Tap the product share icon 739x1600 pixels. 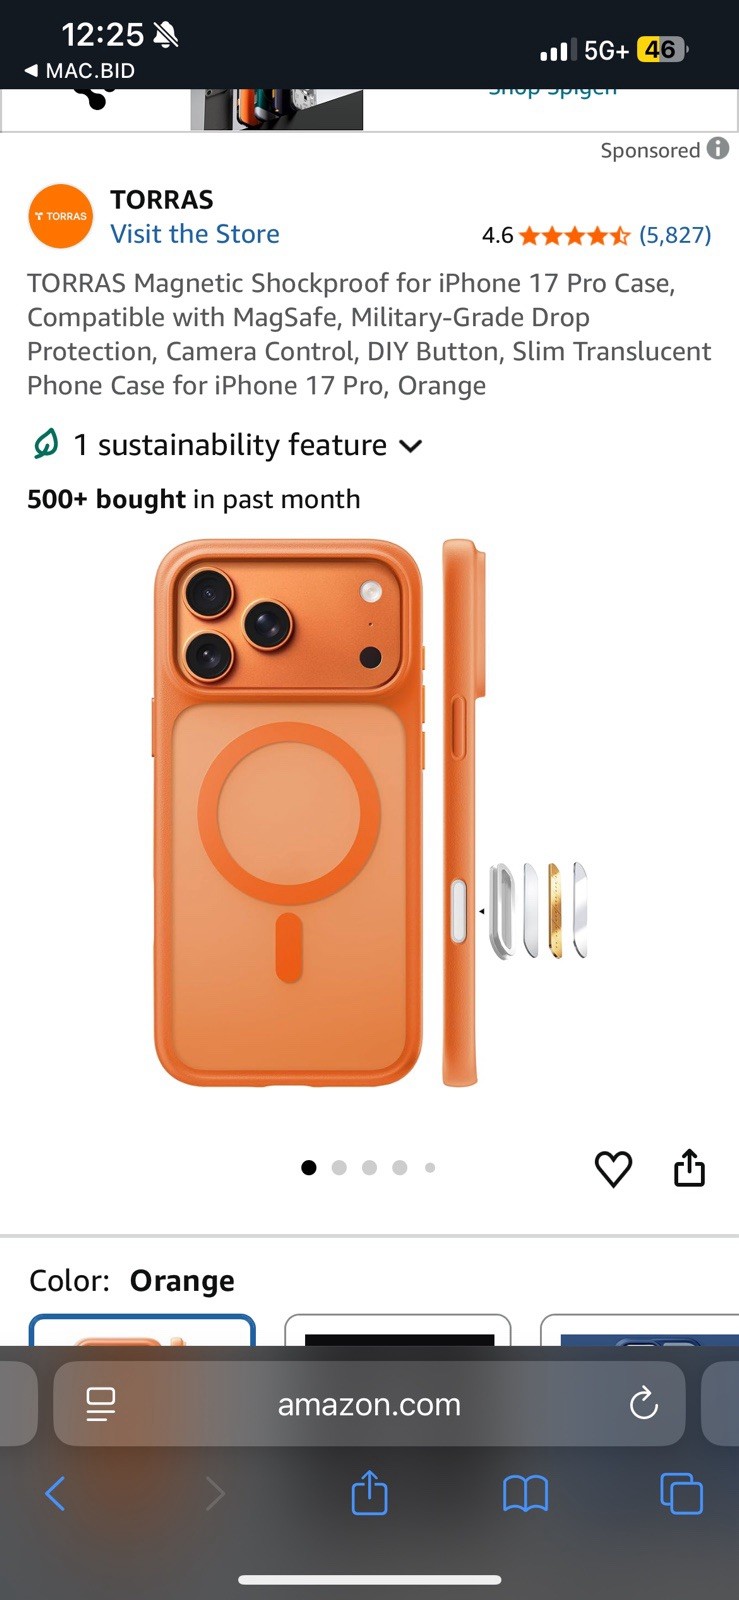pyautogui.click(x=690, y=1167)
